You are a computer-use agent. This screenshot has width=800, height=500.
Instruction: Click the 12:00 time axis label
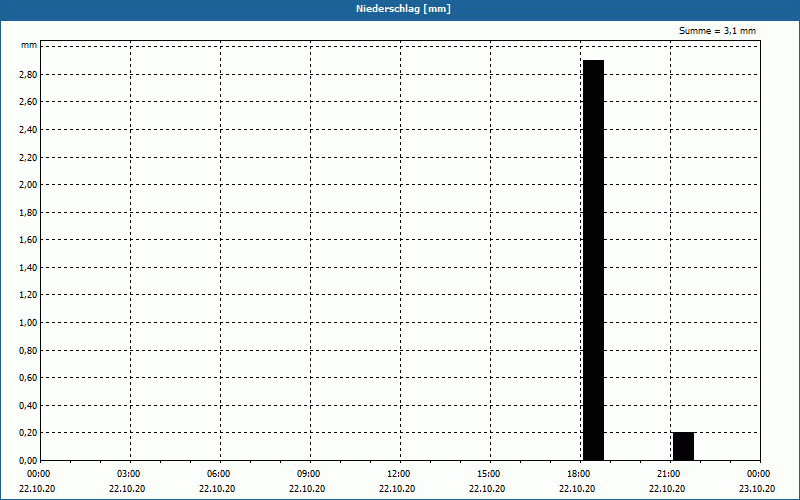point(399,474)
